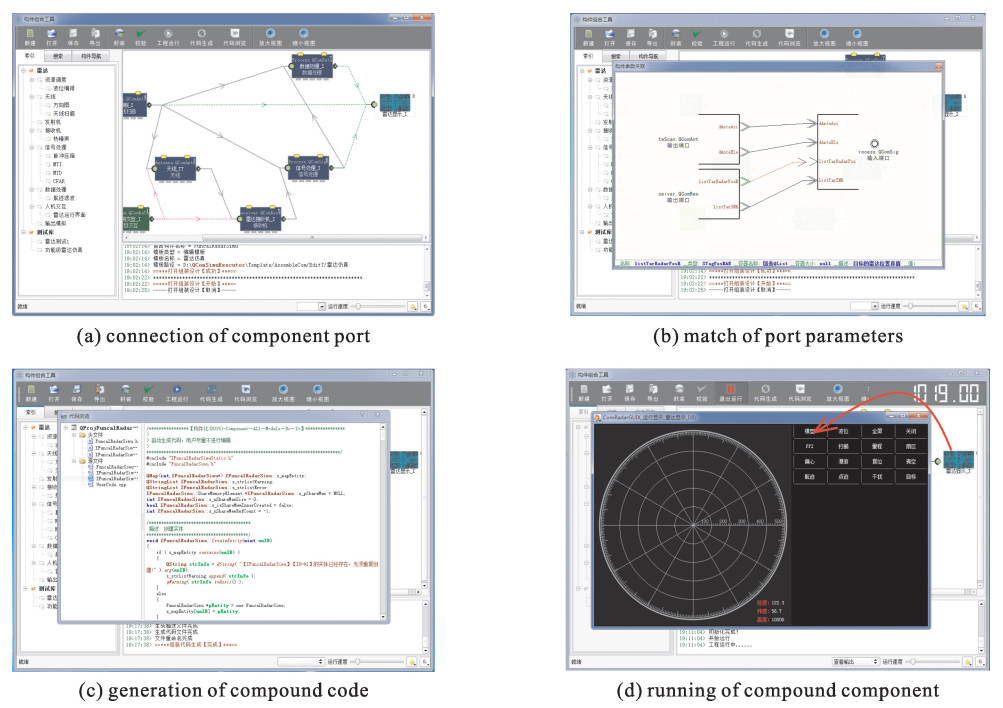Collapse the 资源调度 tree node in window (a)
The image size is (1003, 708).
coord(32,79)
